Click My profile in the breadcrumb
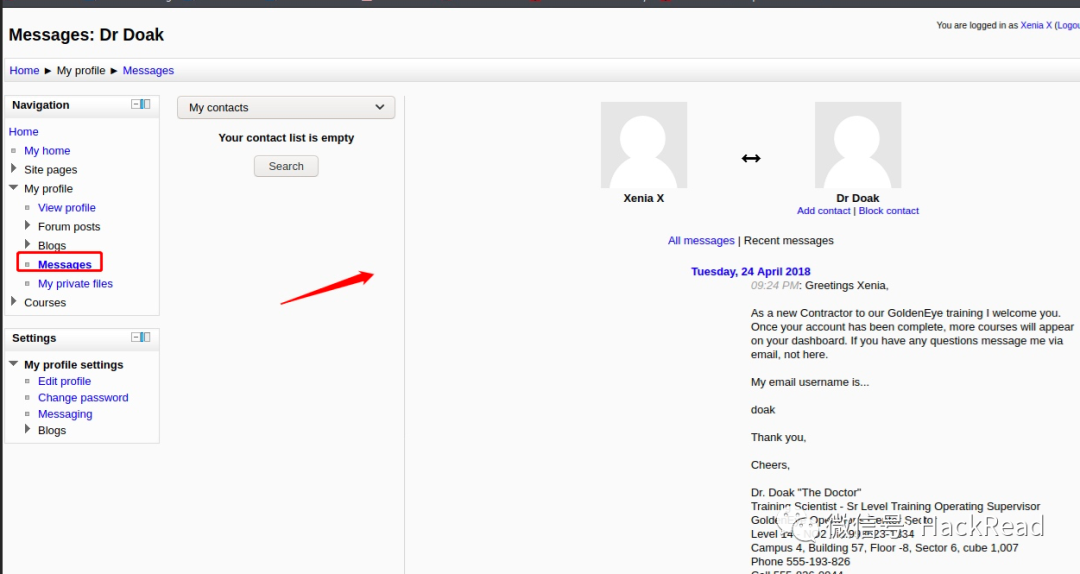Screen dimensions: 1080x574 pos(81,70)
